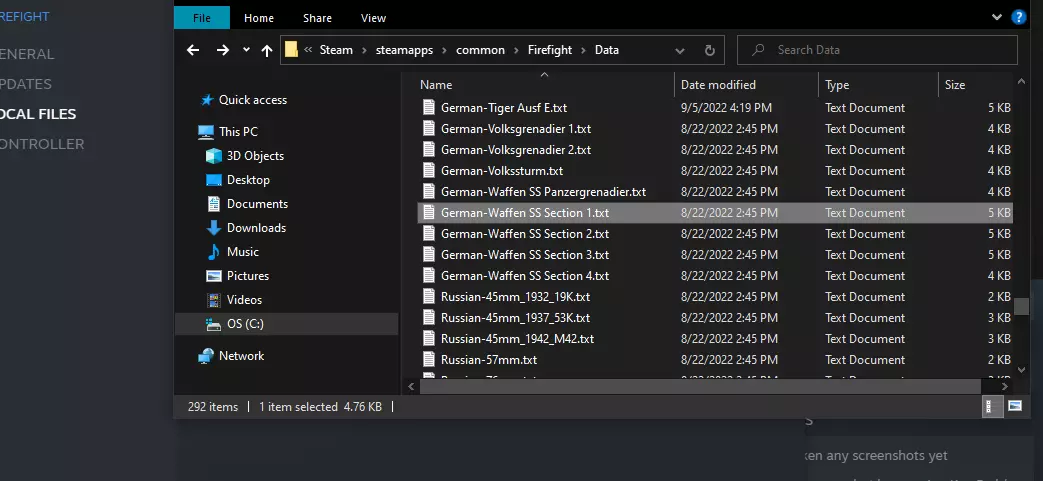Select common in the address breadcrumb
The height and width of the screenshot is (481, 1043).
click(x=480, y=50)
